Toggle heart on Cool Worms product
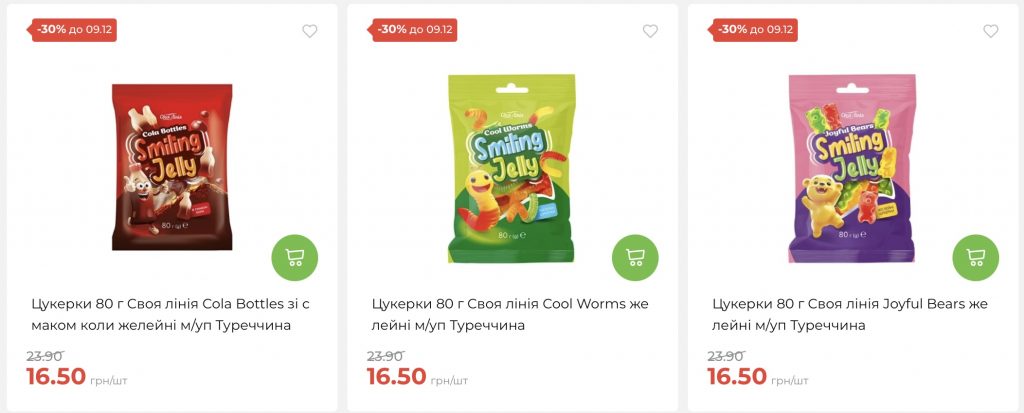This screenshot has height=413, width=1024. click(x=650, y=31)
